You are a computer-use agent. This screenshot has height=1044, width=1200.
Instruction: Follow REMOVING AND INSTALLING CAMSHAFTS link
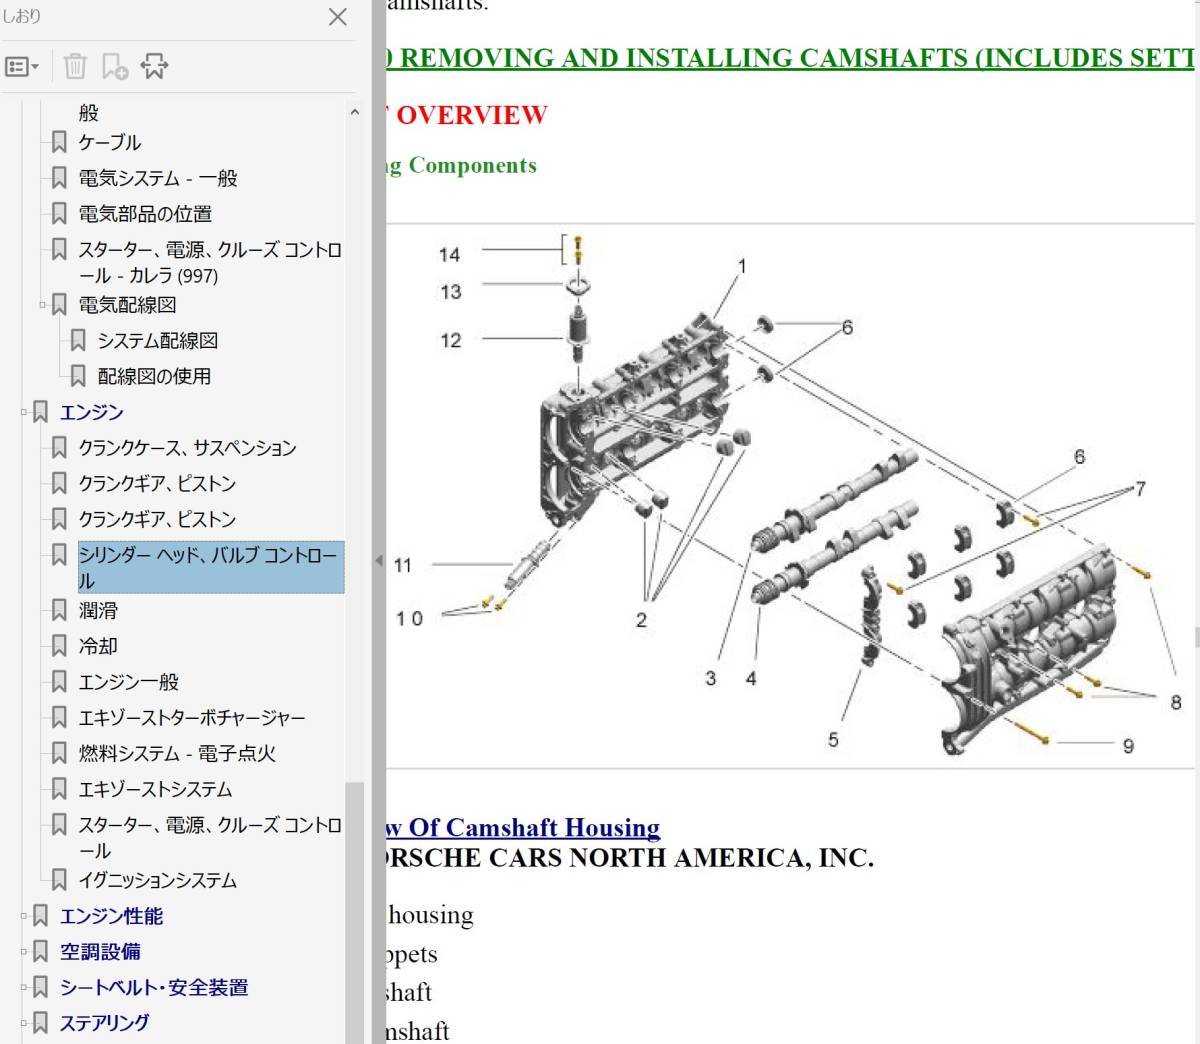[790, 58]
